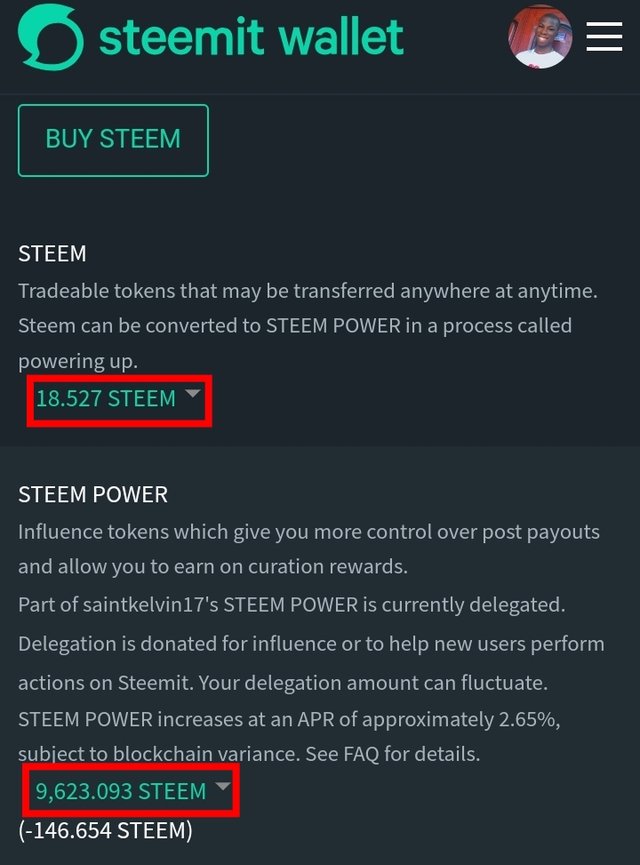The image size is (640, 865).
Task: Click the arrow beside 18.527 STEEM
Action: click(194, 395)
